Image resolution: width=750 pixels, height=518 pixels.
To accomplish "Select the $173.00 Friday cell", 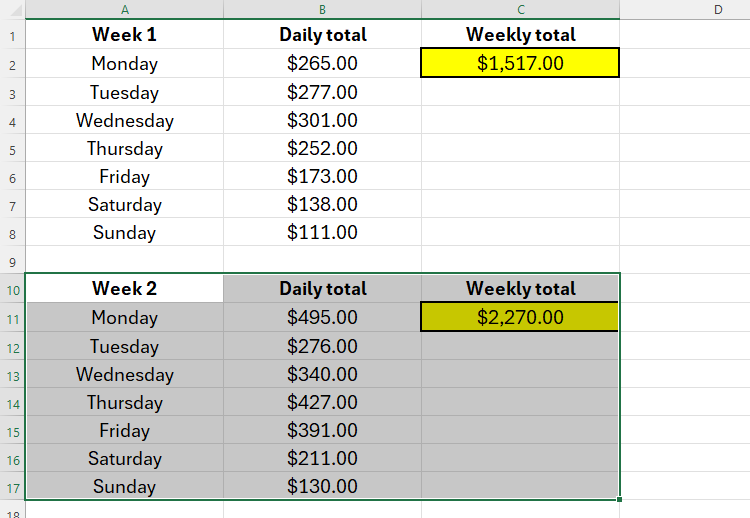I will pos(322,176).
